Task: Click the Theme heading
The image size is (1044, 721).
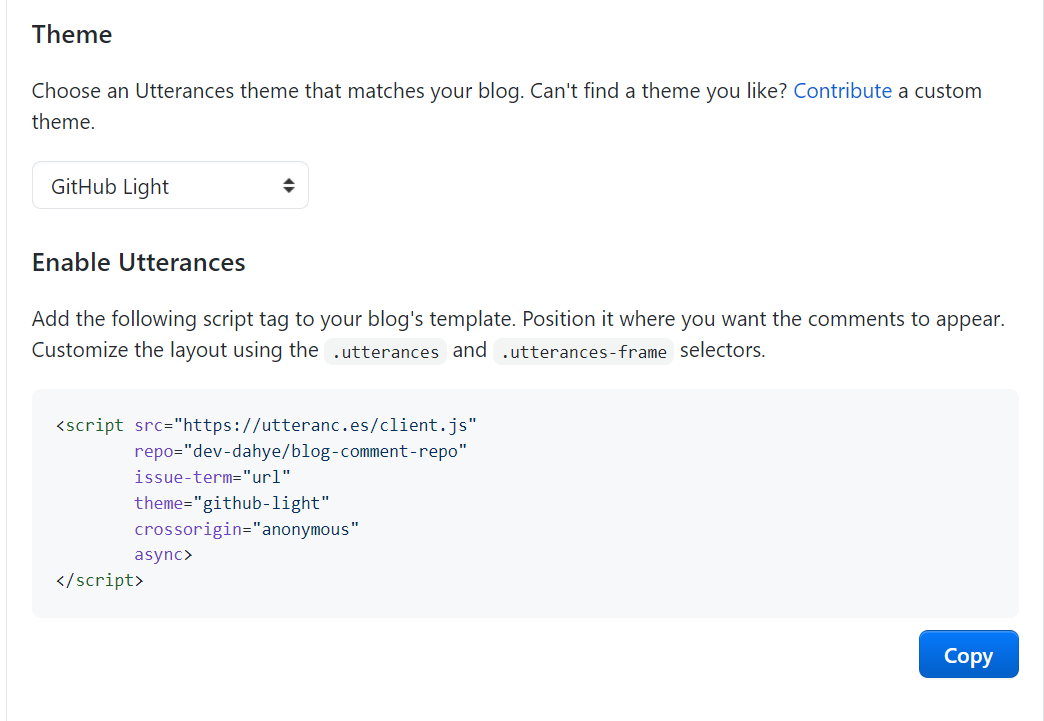Action: pyautogui.click(x=72, y=35)
